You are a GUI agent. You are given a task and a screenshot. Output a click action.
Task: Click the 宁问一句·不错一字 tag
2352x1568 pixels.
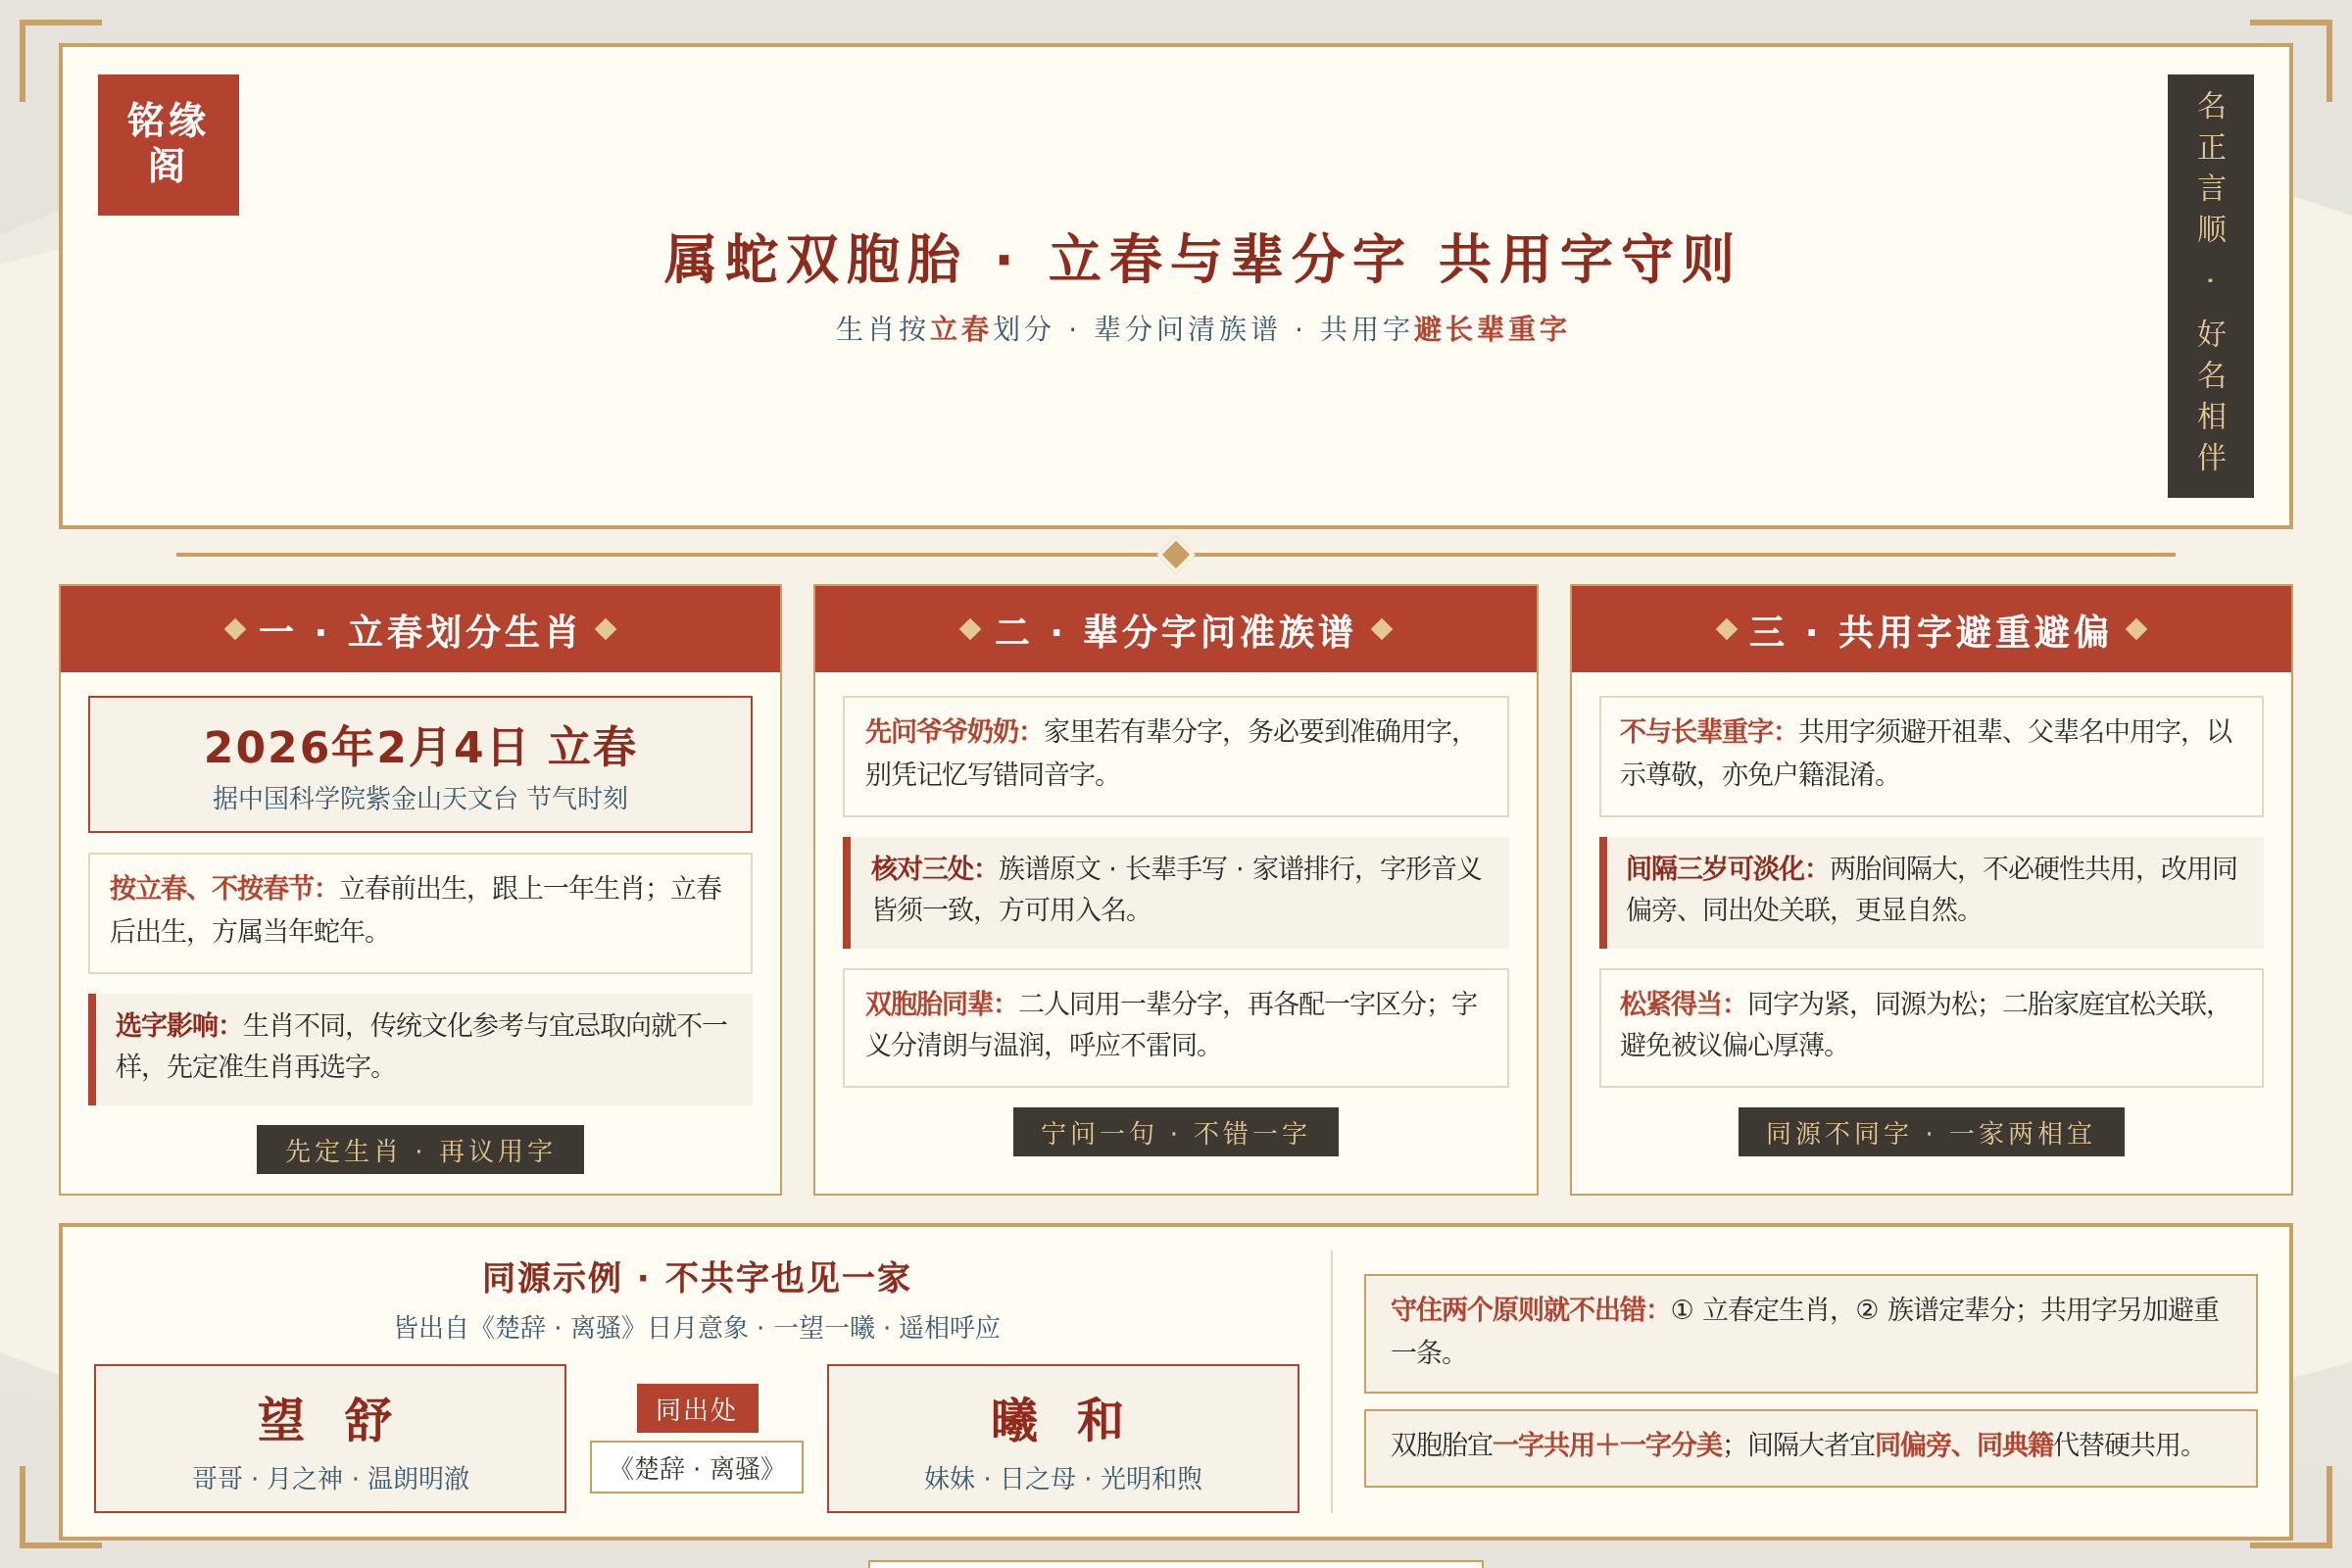1175,1132
